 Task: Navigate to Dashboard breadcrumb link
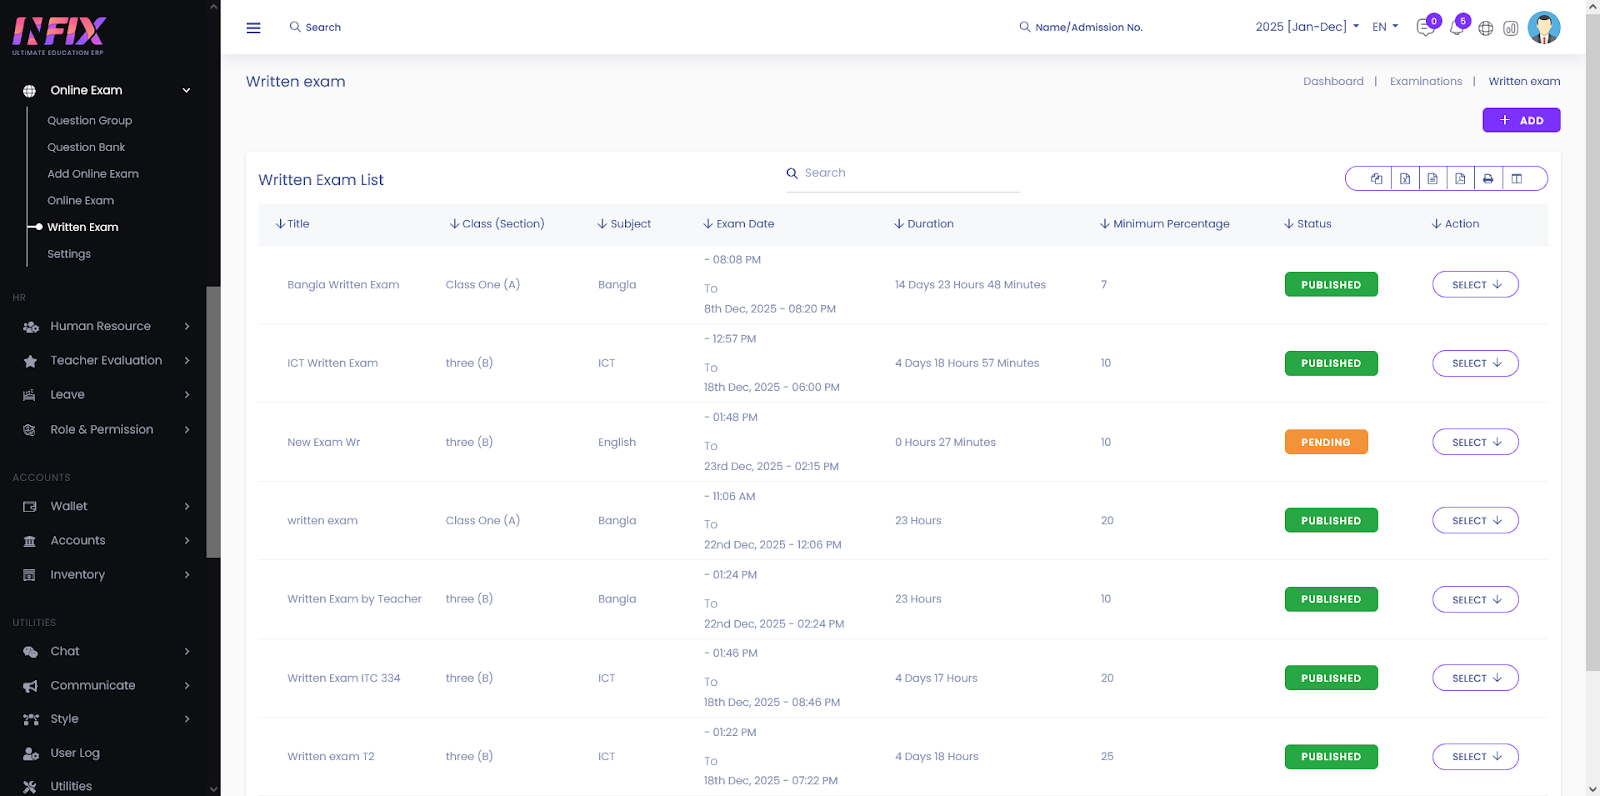point(1333,82)
